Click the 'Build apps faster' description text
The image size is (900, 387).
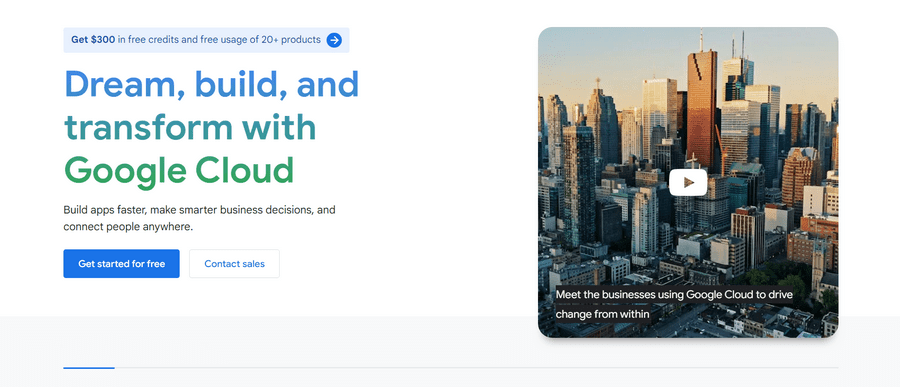pyautogui.click(x=199, y=218)
